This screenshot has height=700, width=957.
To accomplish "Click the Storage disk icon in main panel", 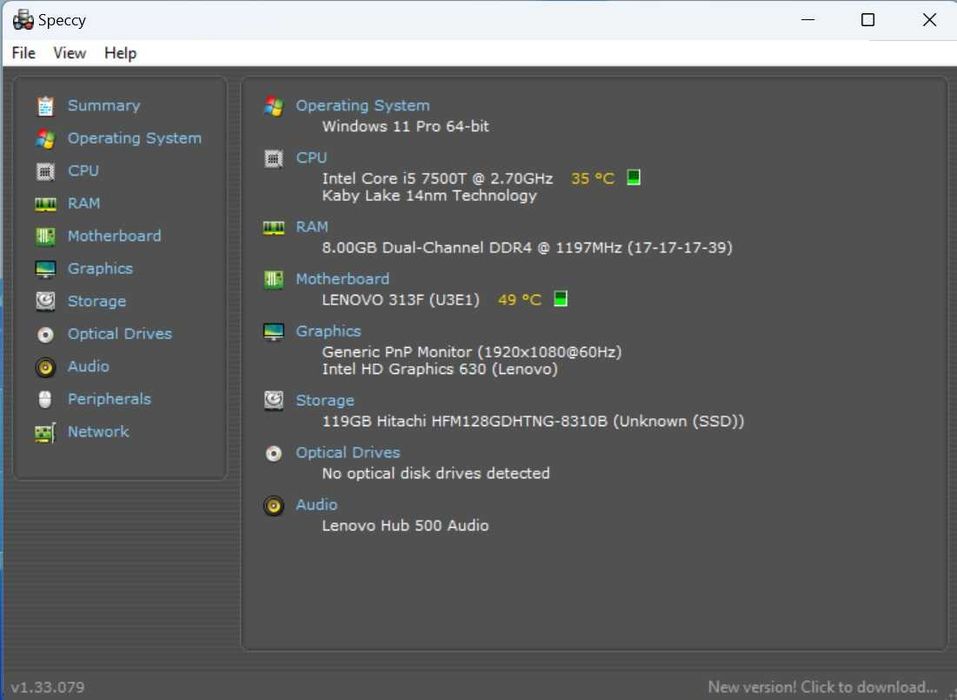I will (273, 401).
